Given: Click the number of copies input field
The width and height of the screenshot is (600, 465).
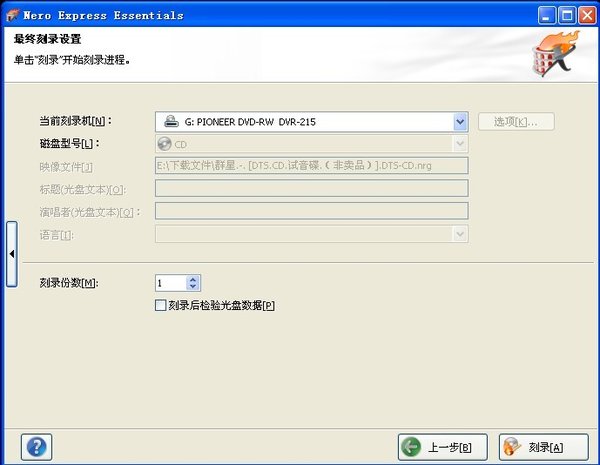Looking at the screenshot, I should [x=171, y=283].
